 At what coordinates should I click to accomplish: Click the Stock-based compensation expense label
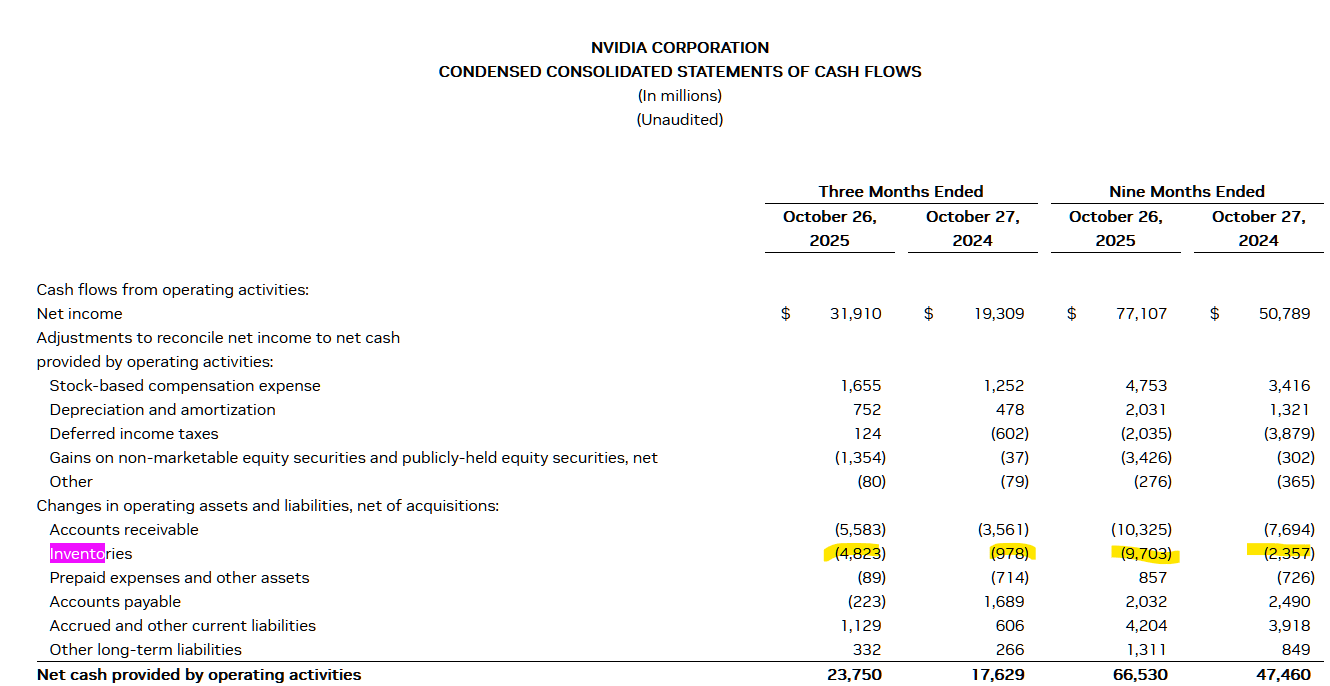[x=185, y=386]
